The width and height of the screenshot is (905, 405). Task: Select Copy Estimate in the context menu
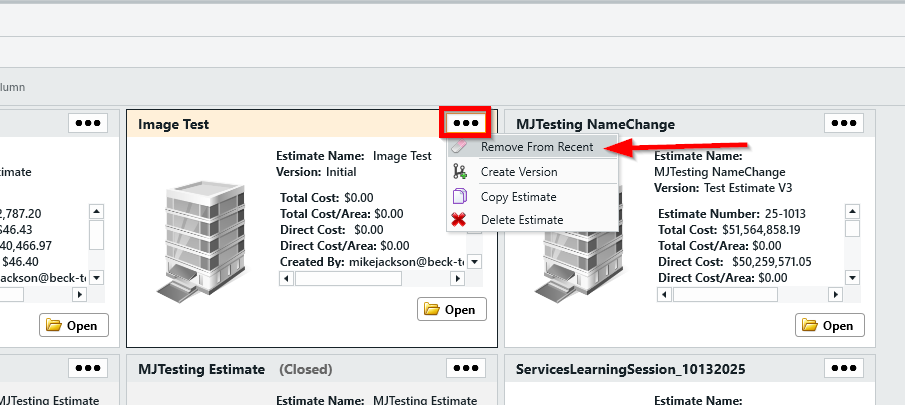click(518, 196)
